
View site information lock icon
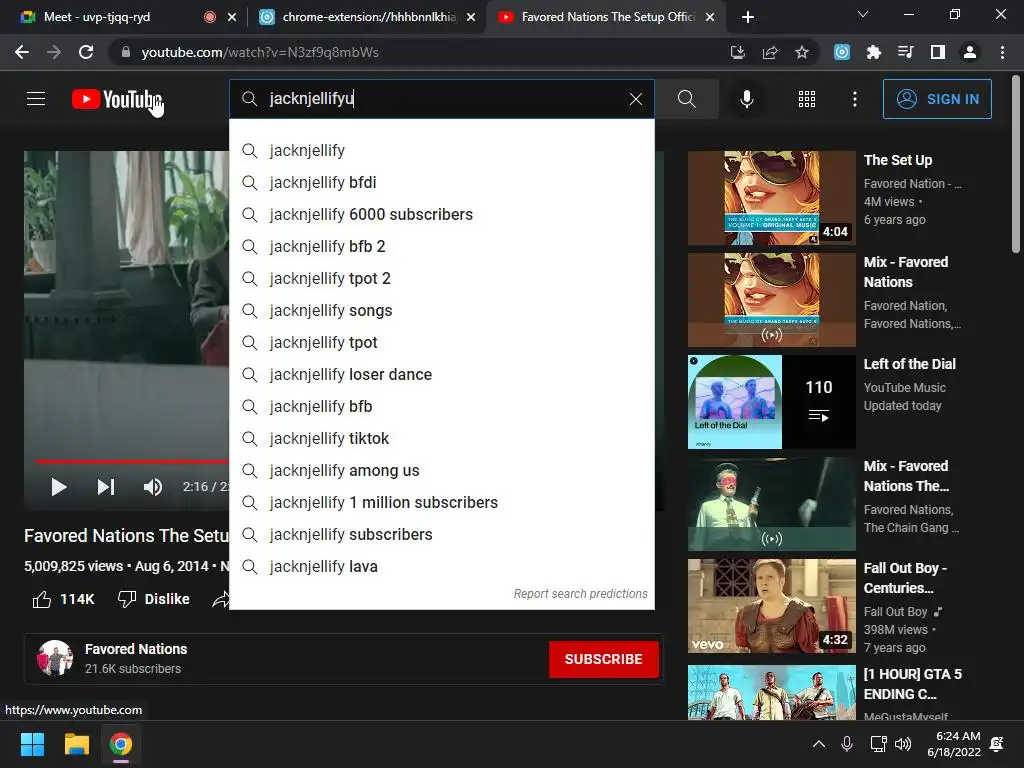tap(125, 52)
